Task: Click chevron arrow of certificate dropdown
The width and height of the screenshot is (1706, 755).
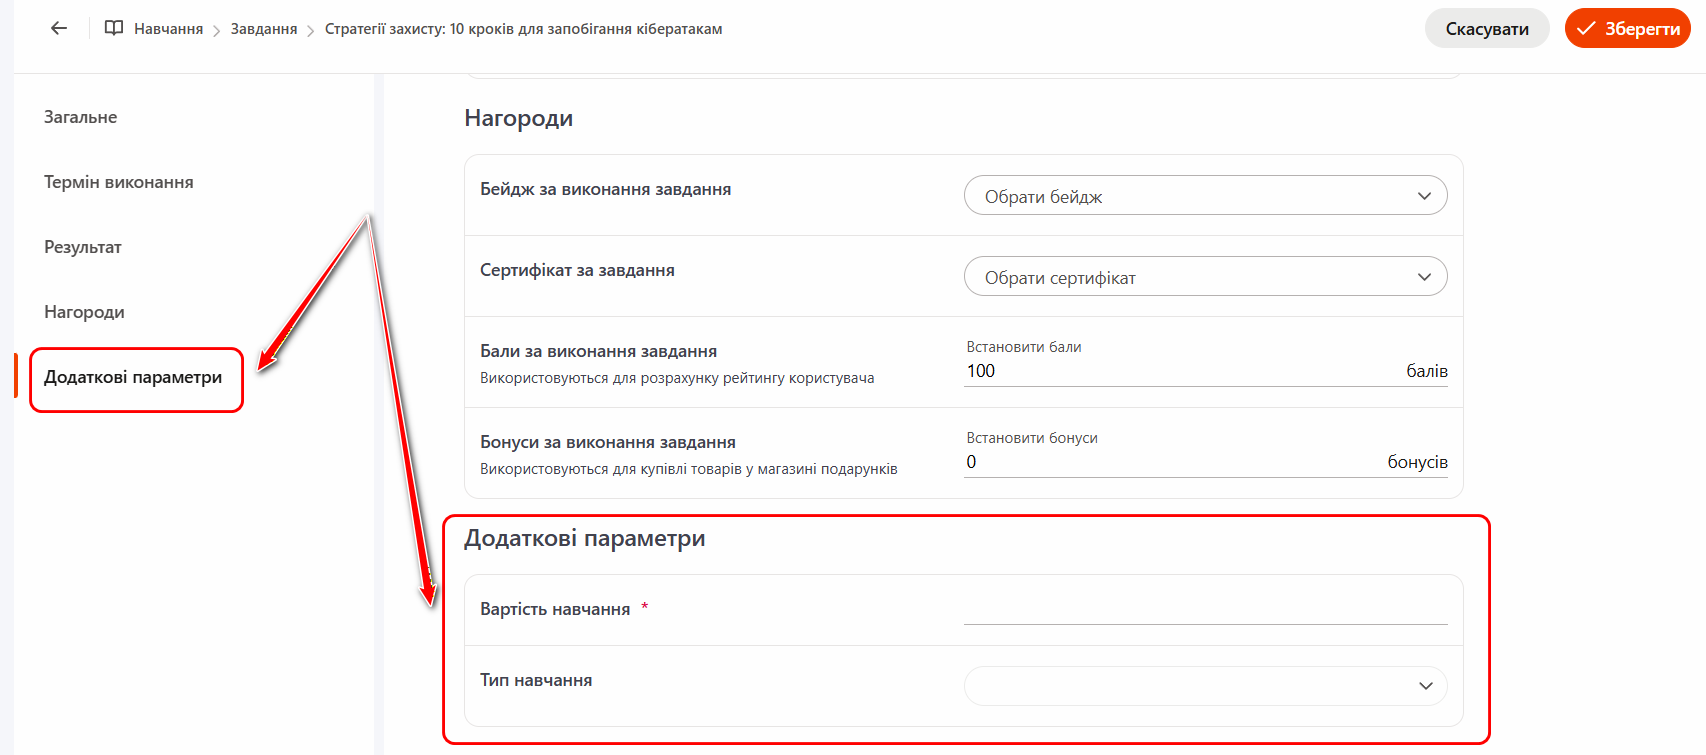Action: click(1424, 277)
